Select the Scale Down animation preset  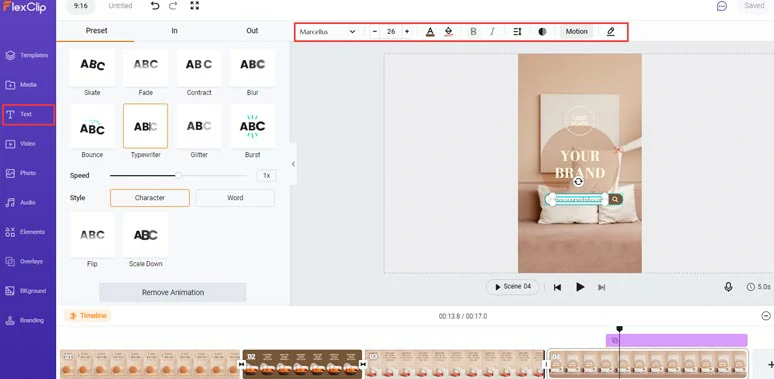146,236
